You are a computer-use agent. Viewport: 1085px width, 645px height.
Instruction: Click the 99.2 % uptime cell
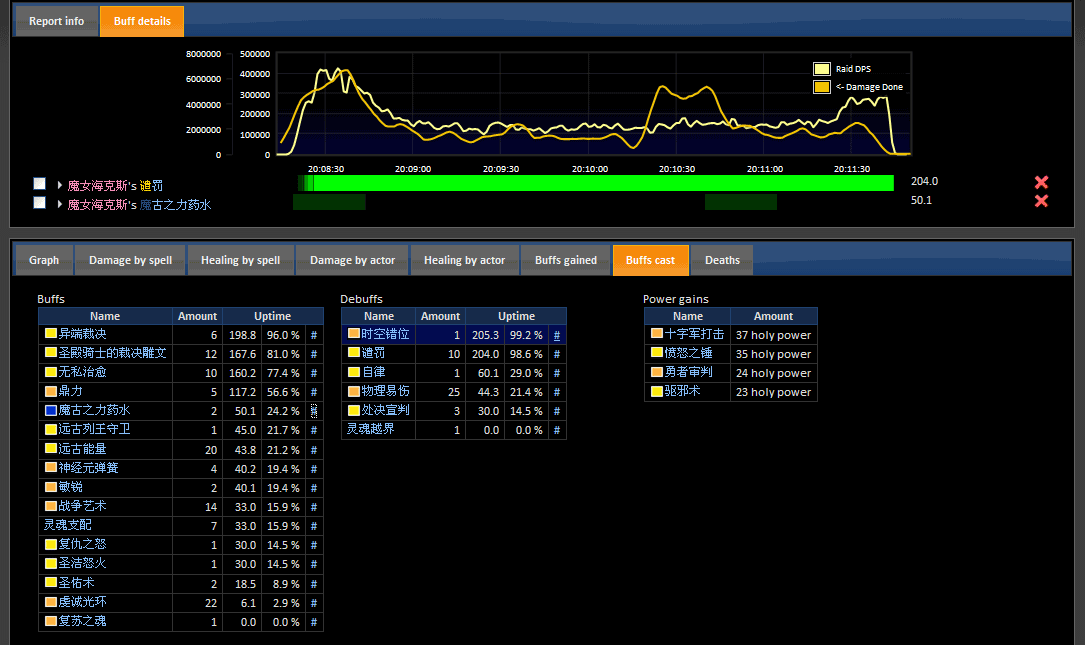pos(526,335)
